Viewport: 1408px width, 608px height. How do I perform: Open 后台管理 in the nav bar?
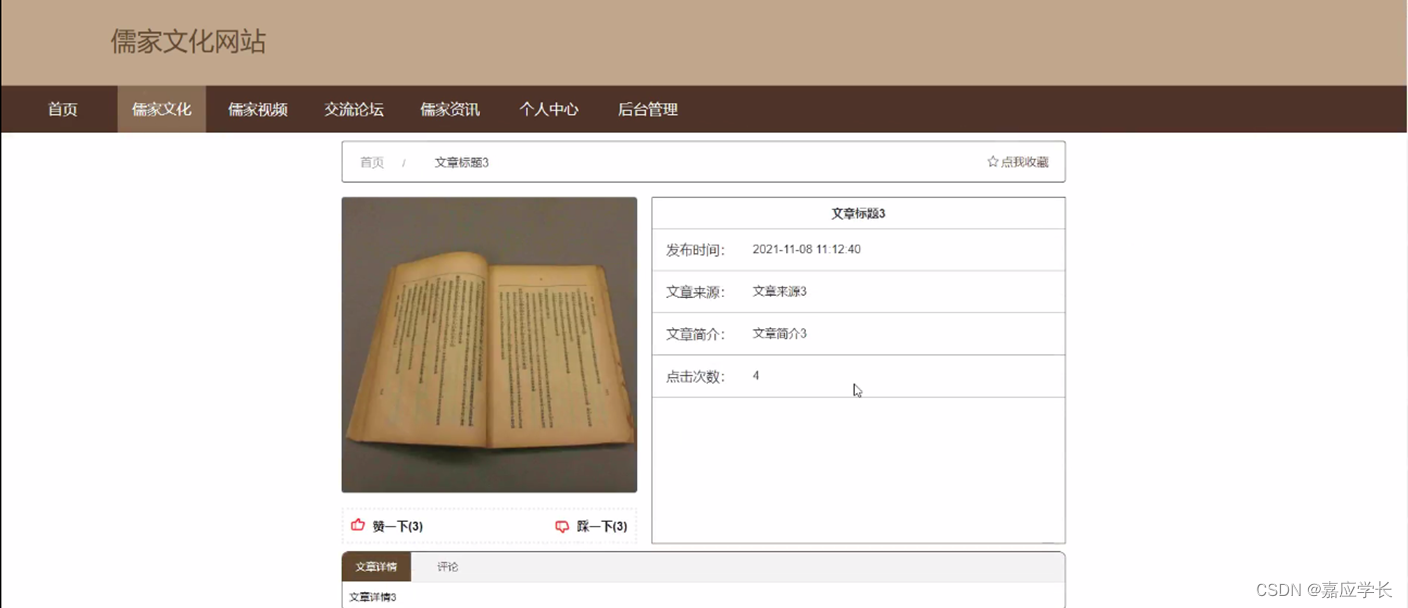(x=648, y=110)
